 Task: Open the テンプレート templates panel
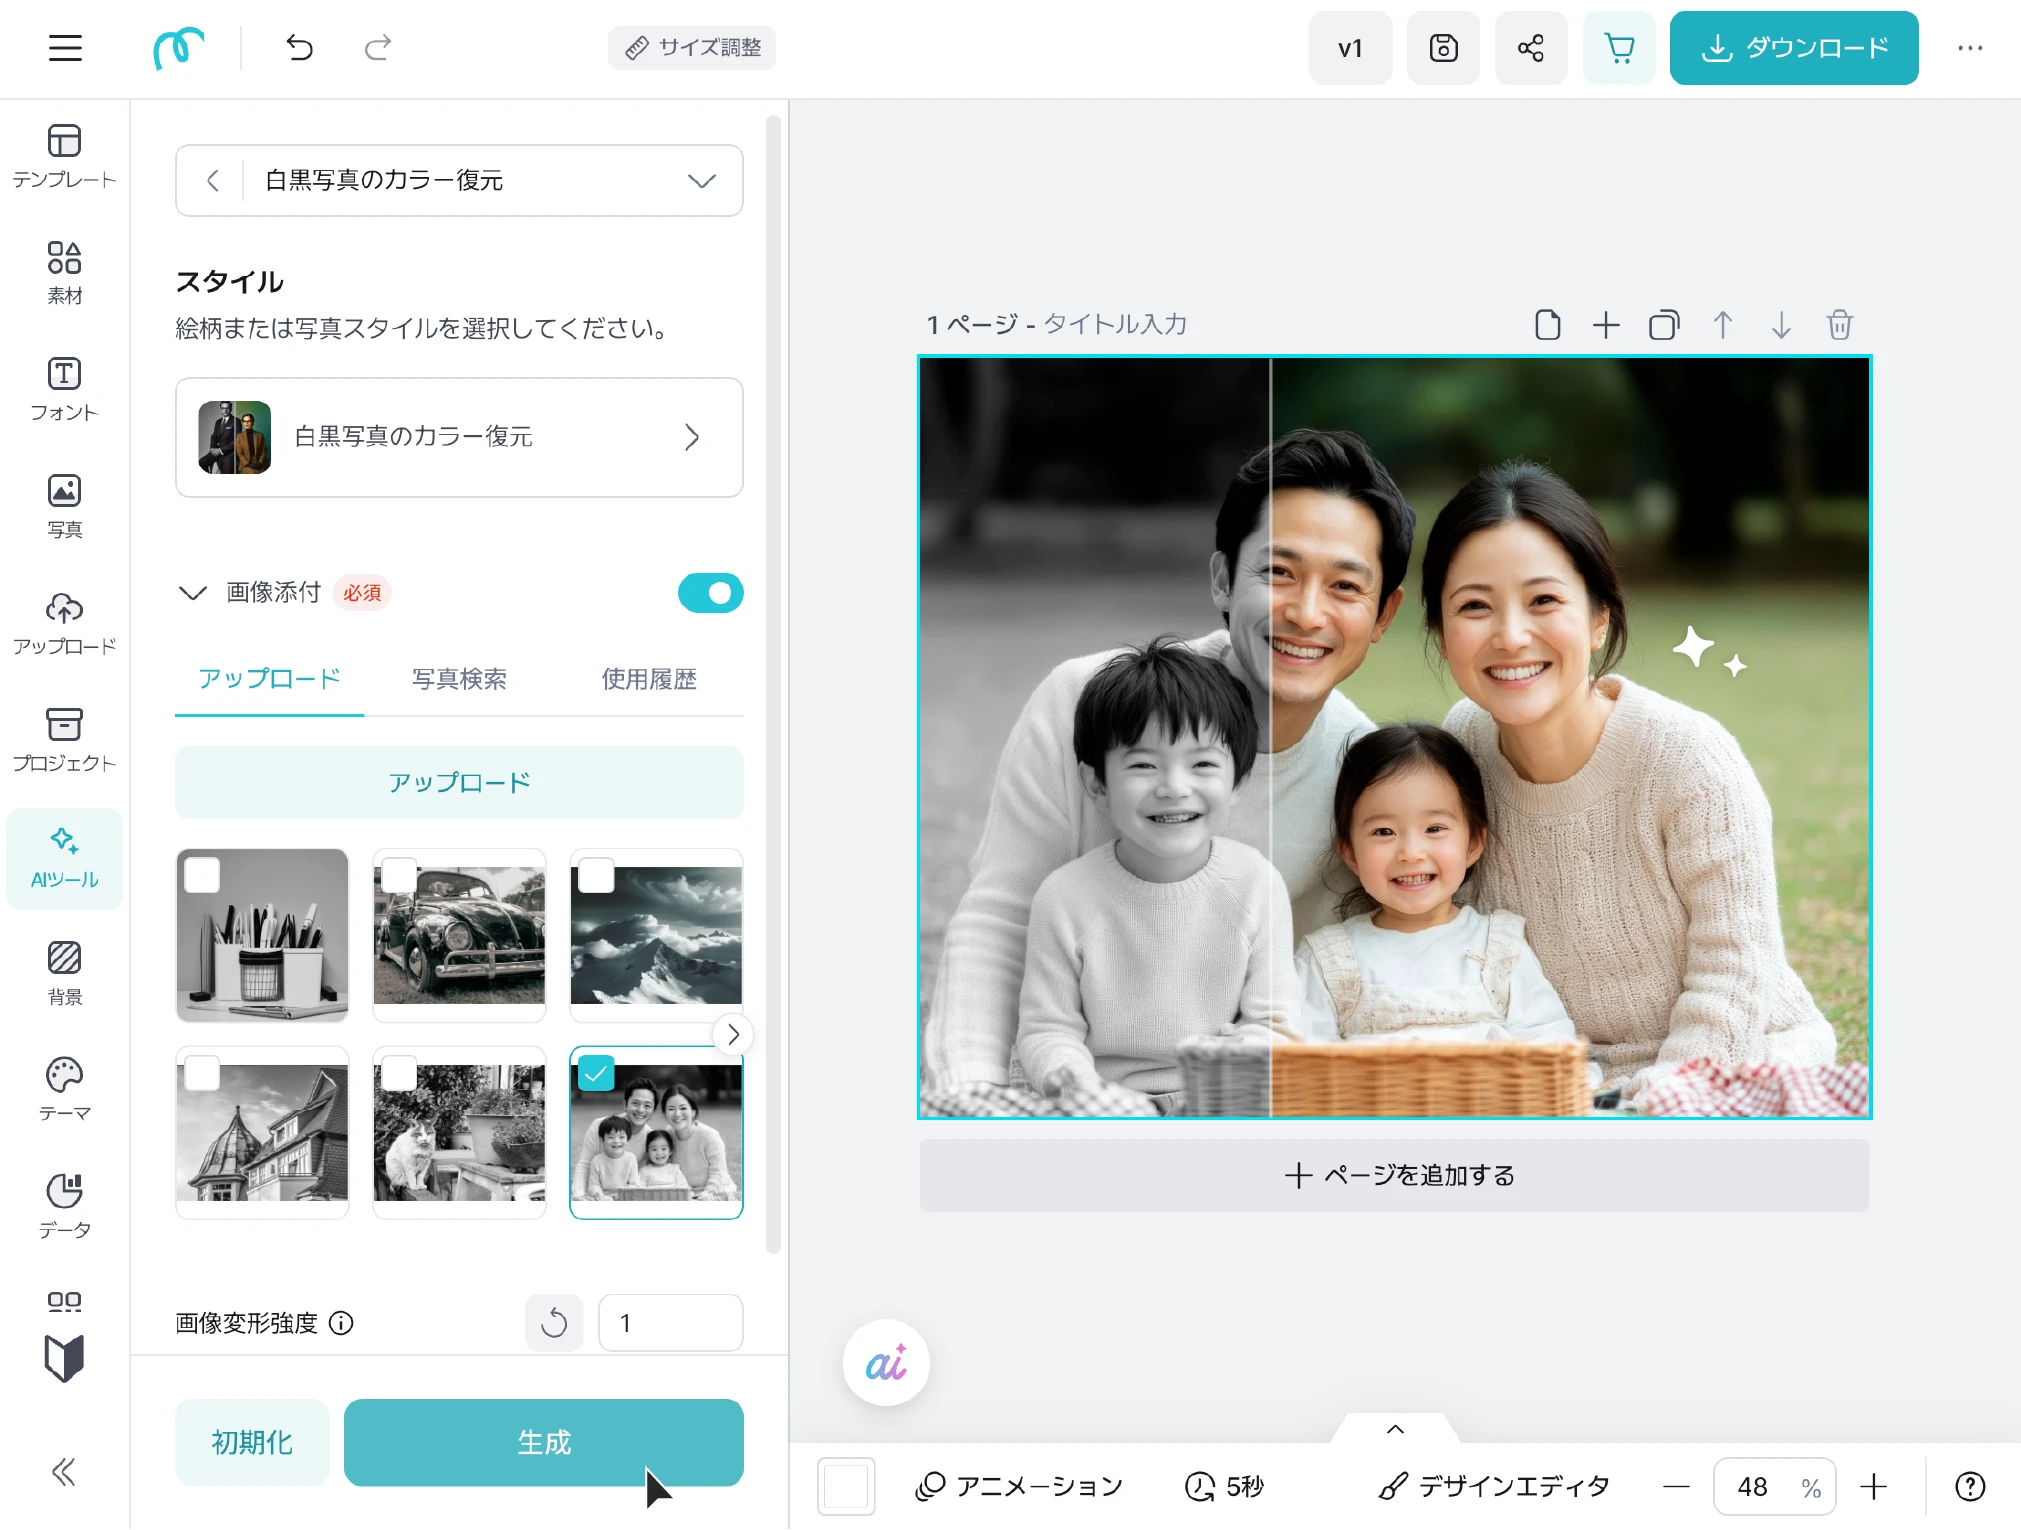pos(65,156)
